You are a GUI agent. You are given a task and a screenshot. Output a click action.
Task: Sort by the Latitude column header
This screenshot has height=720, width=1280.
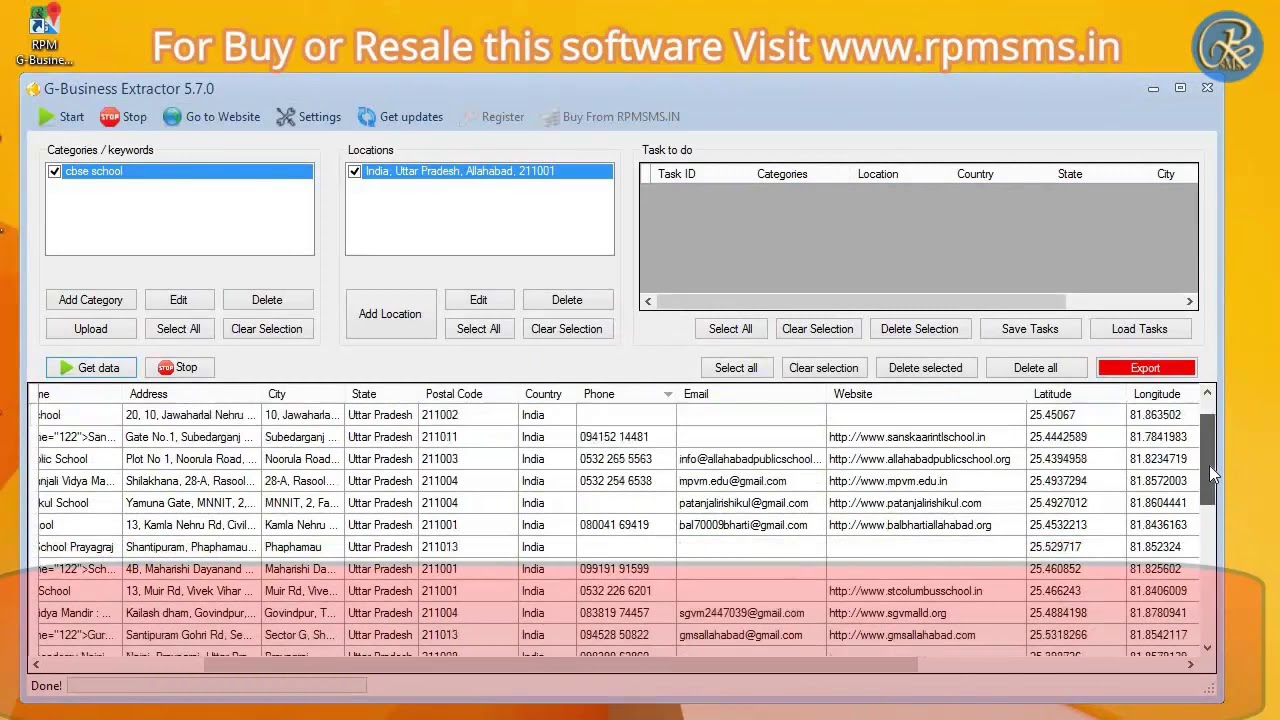pos(1077,395)
